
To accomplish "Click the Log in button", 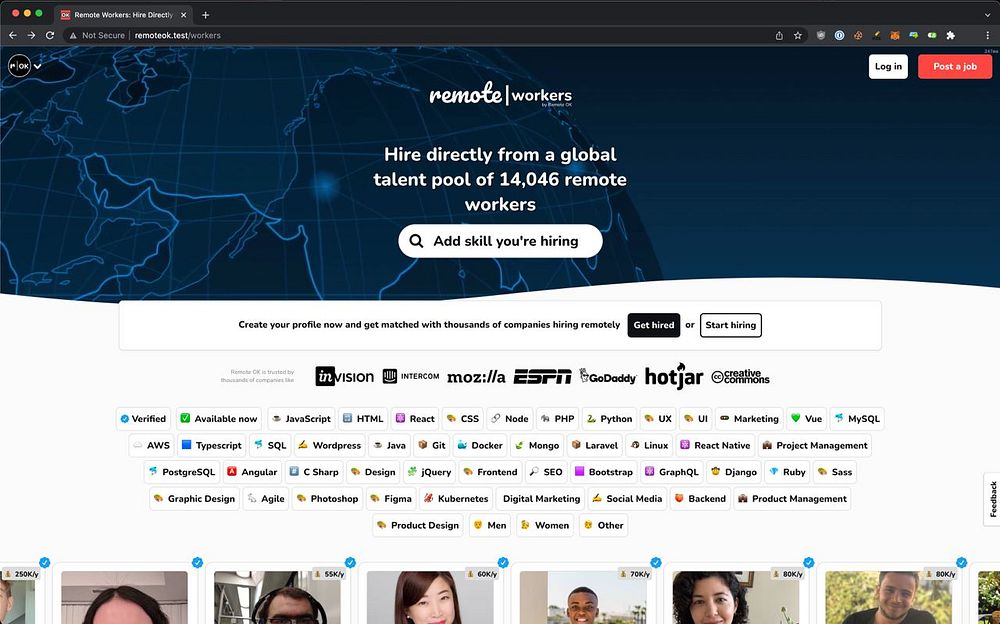I will tap(888, 66).
